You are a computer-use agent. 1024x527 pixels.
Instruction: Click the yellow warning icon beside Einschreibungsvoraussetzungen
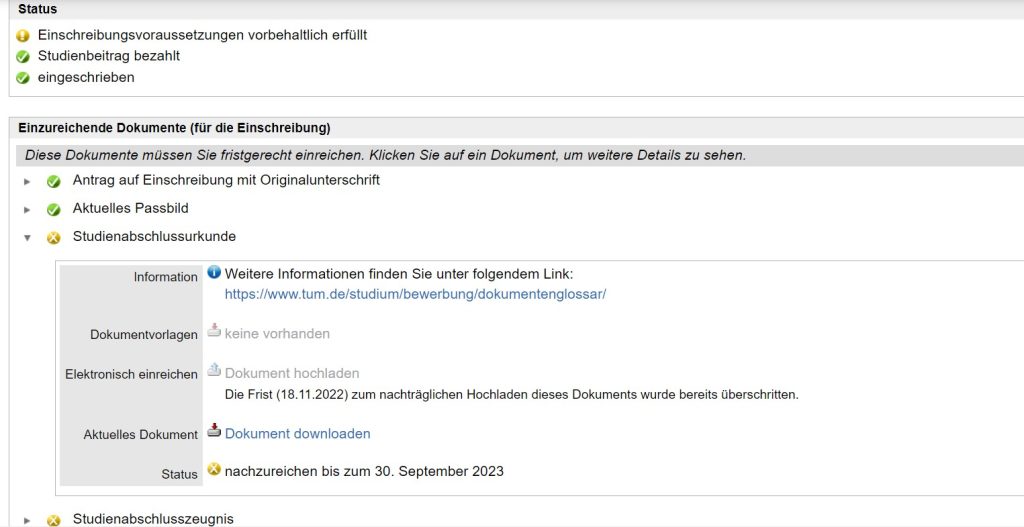(x=23, y=35)
